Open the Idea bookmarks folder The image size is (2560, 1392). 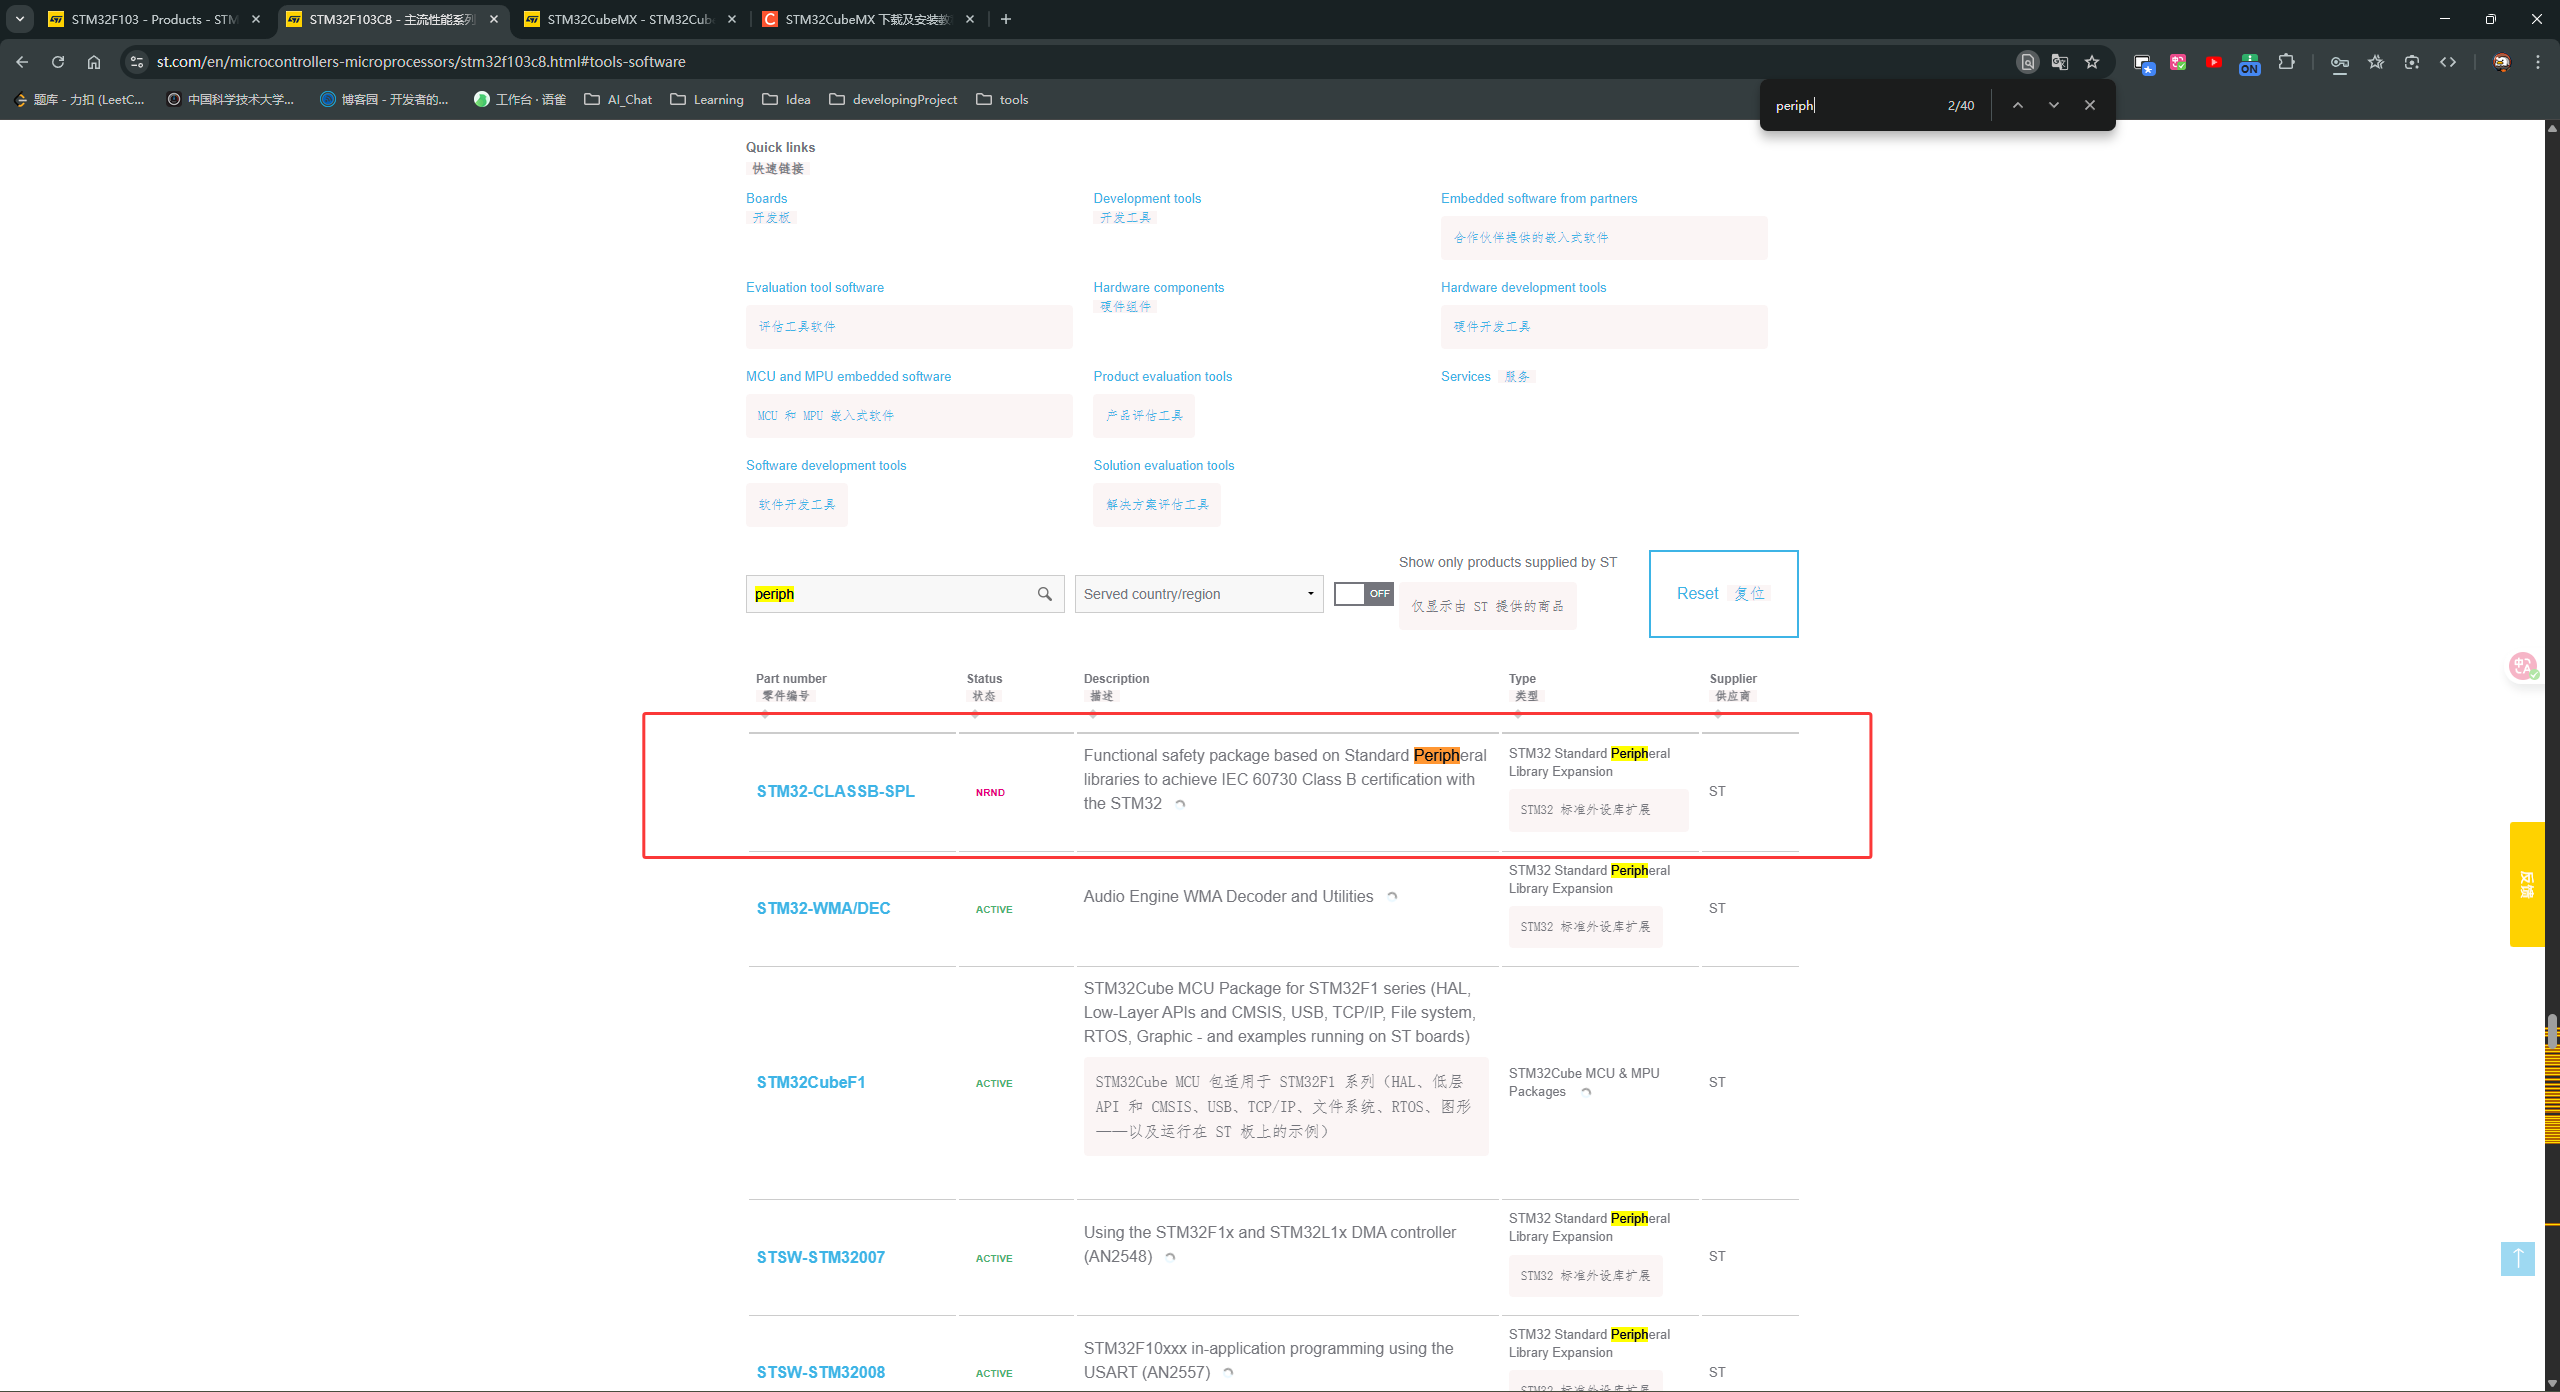click(786, 99)
